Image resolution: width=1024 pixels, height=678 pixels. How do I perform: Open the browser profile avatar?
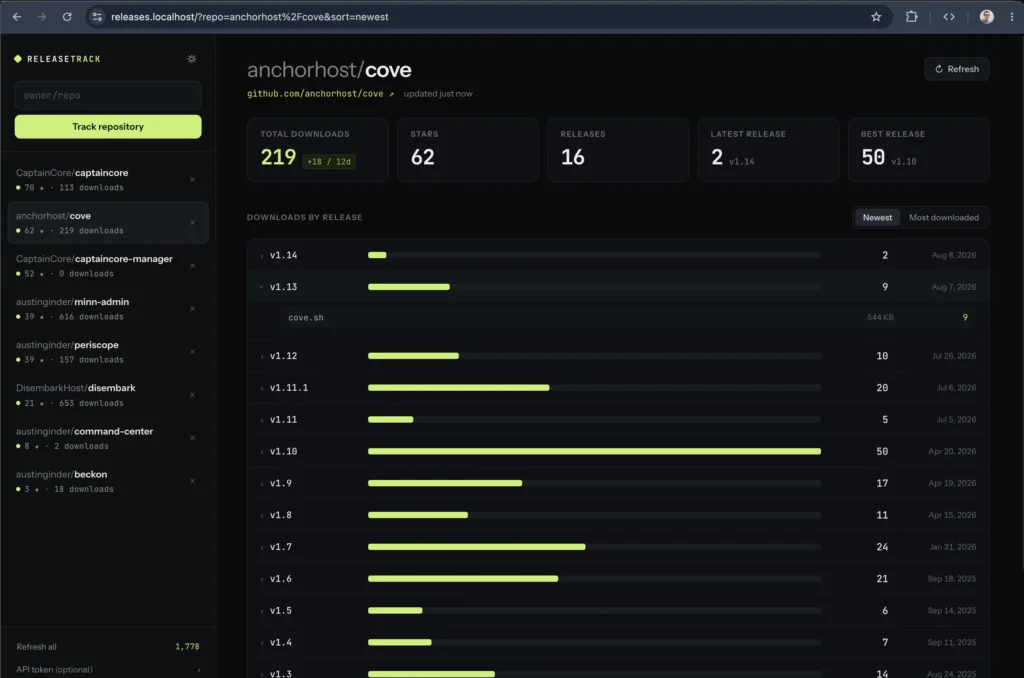(987, 17)
